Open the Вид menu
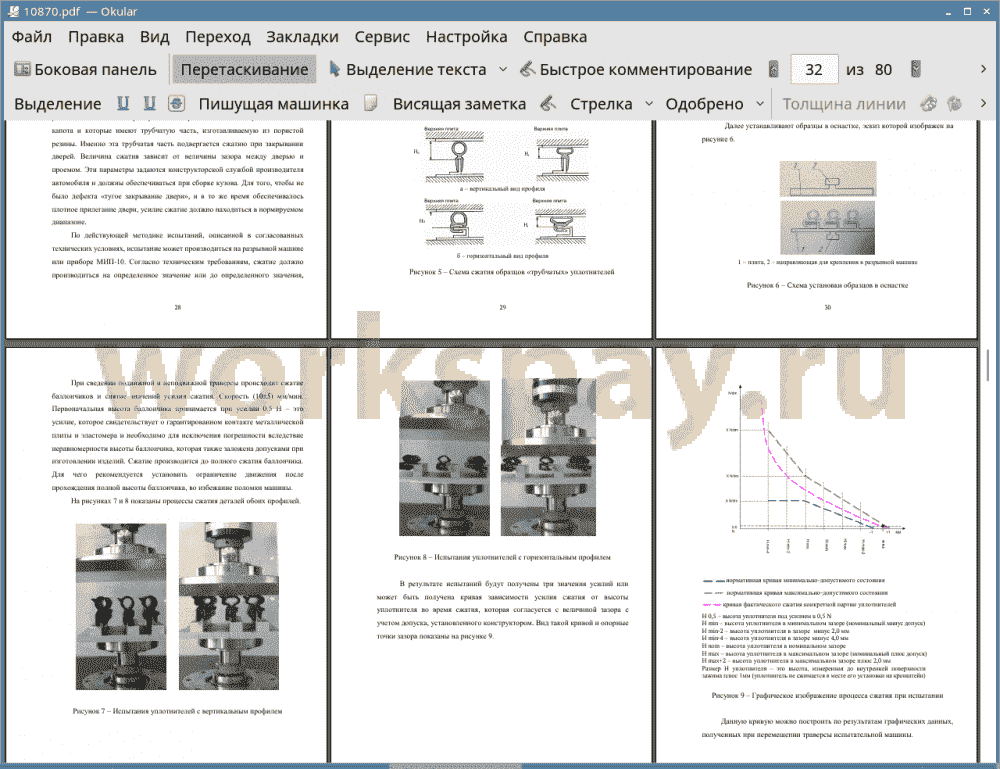The width and height of the screenshot is (1000, 769). click(x=154, y=37)
